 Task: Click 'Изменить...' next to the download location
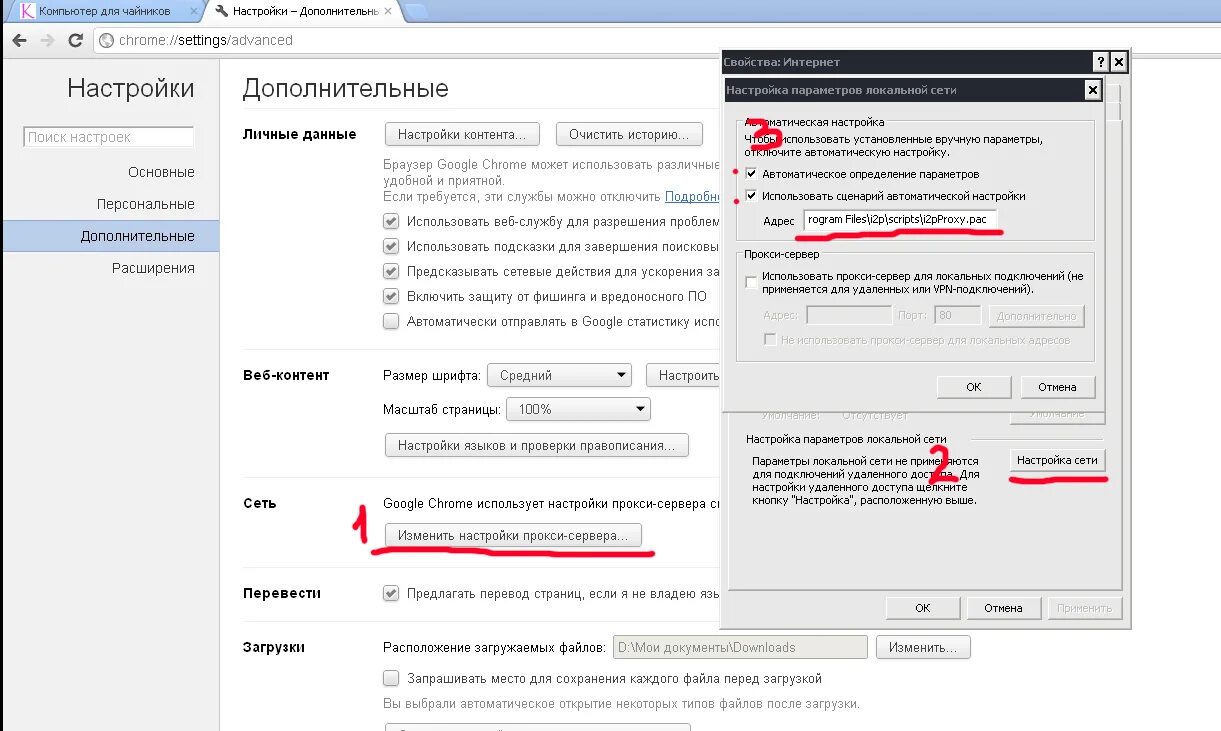tap(923, 647)
